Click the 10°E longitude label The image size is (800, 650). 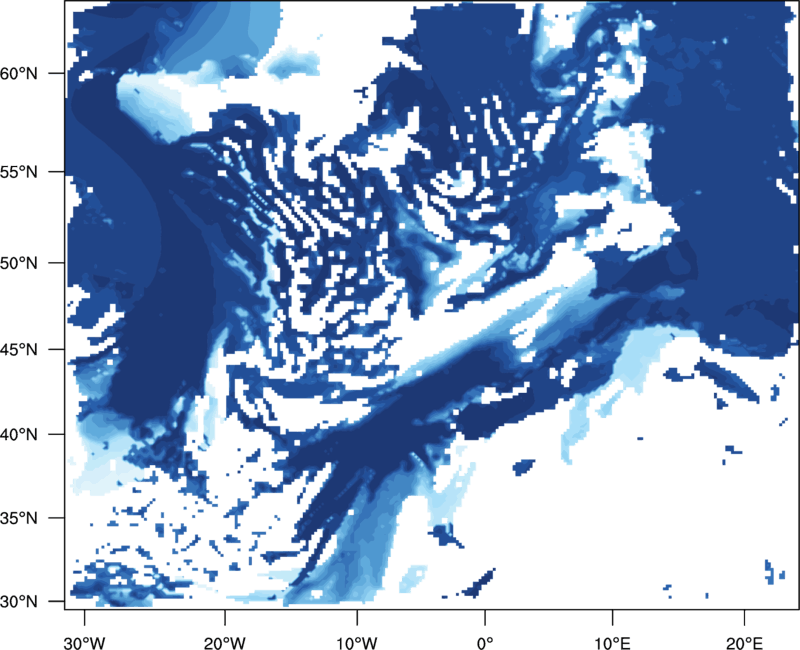click(x=612, y=643)
